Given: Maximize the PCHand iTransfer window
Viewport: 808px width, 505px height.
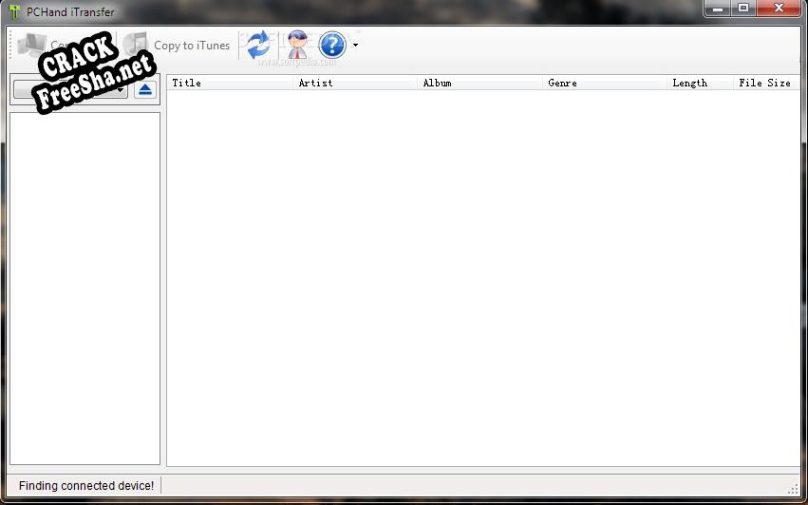Looking at the screenshot, I should tap(743, 9).
